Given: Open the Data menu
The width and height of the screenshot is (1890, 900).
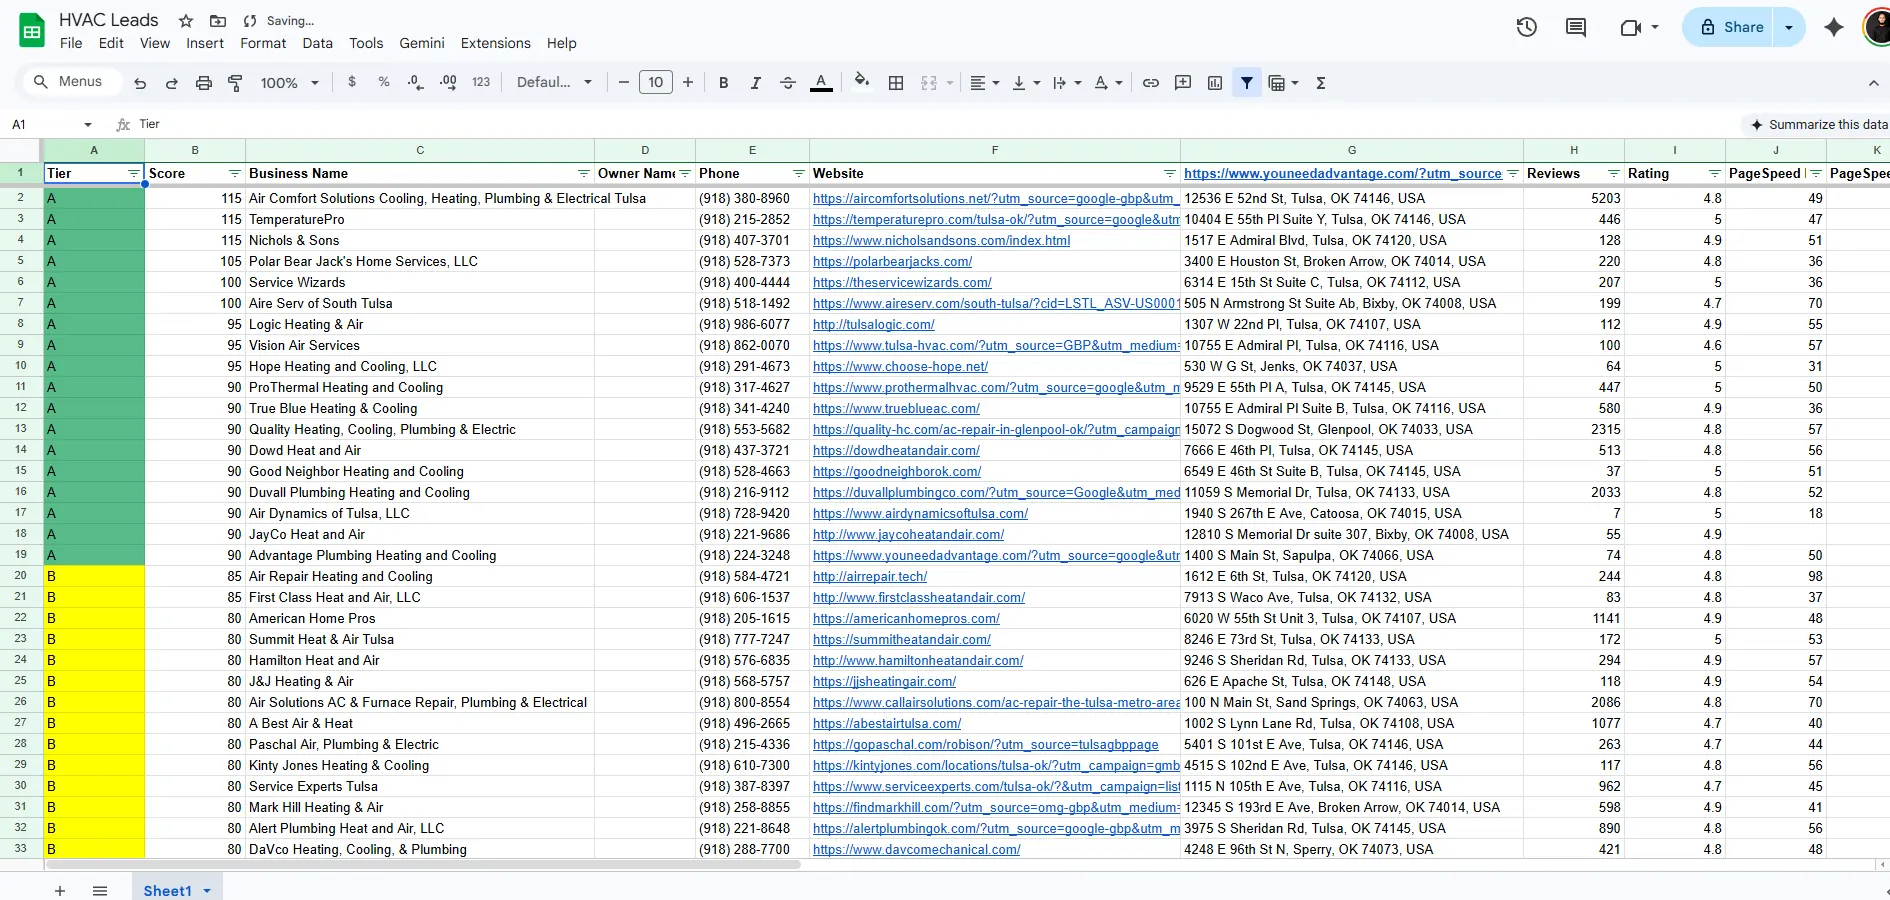Looking at the screenshot, I should (x=318, y=43).
